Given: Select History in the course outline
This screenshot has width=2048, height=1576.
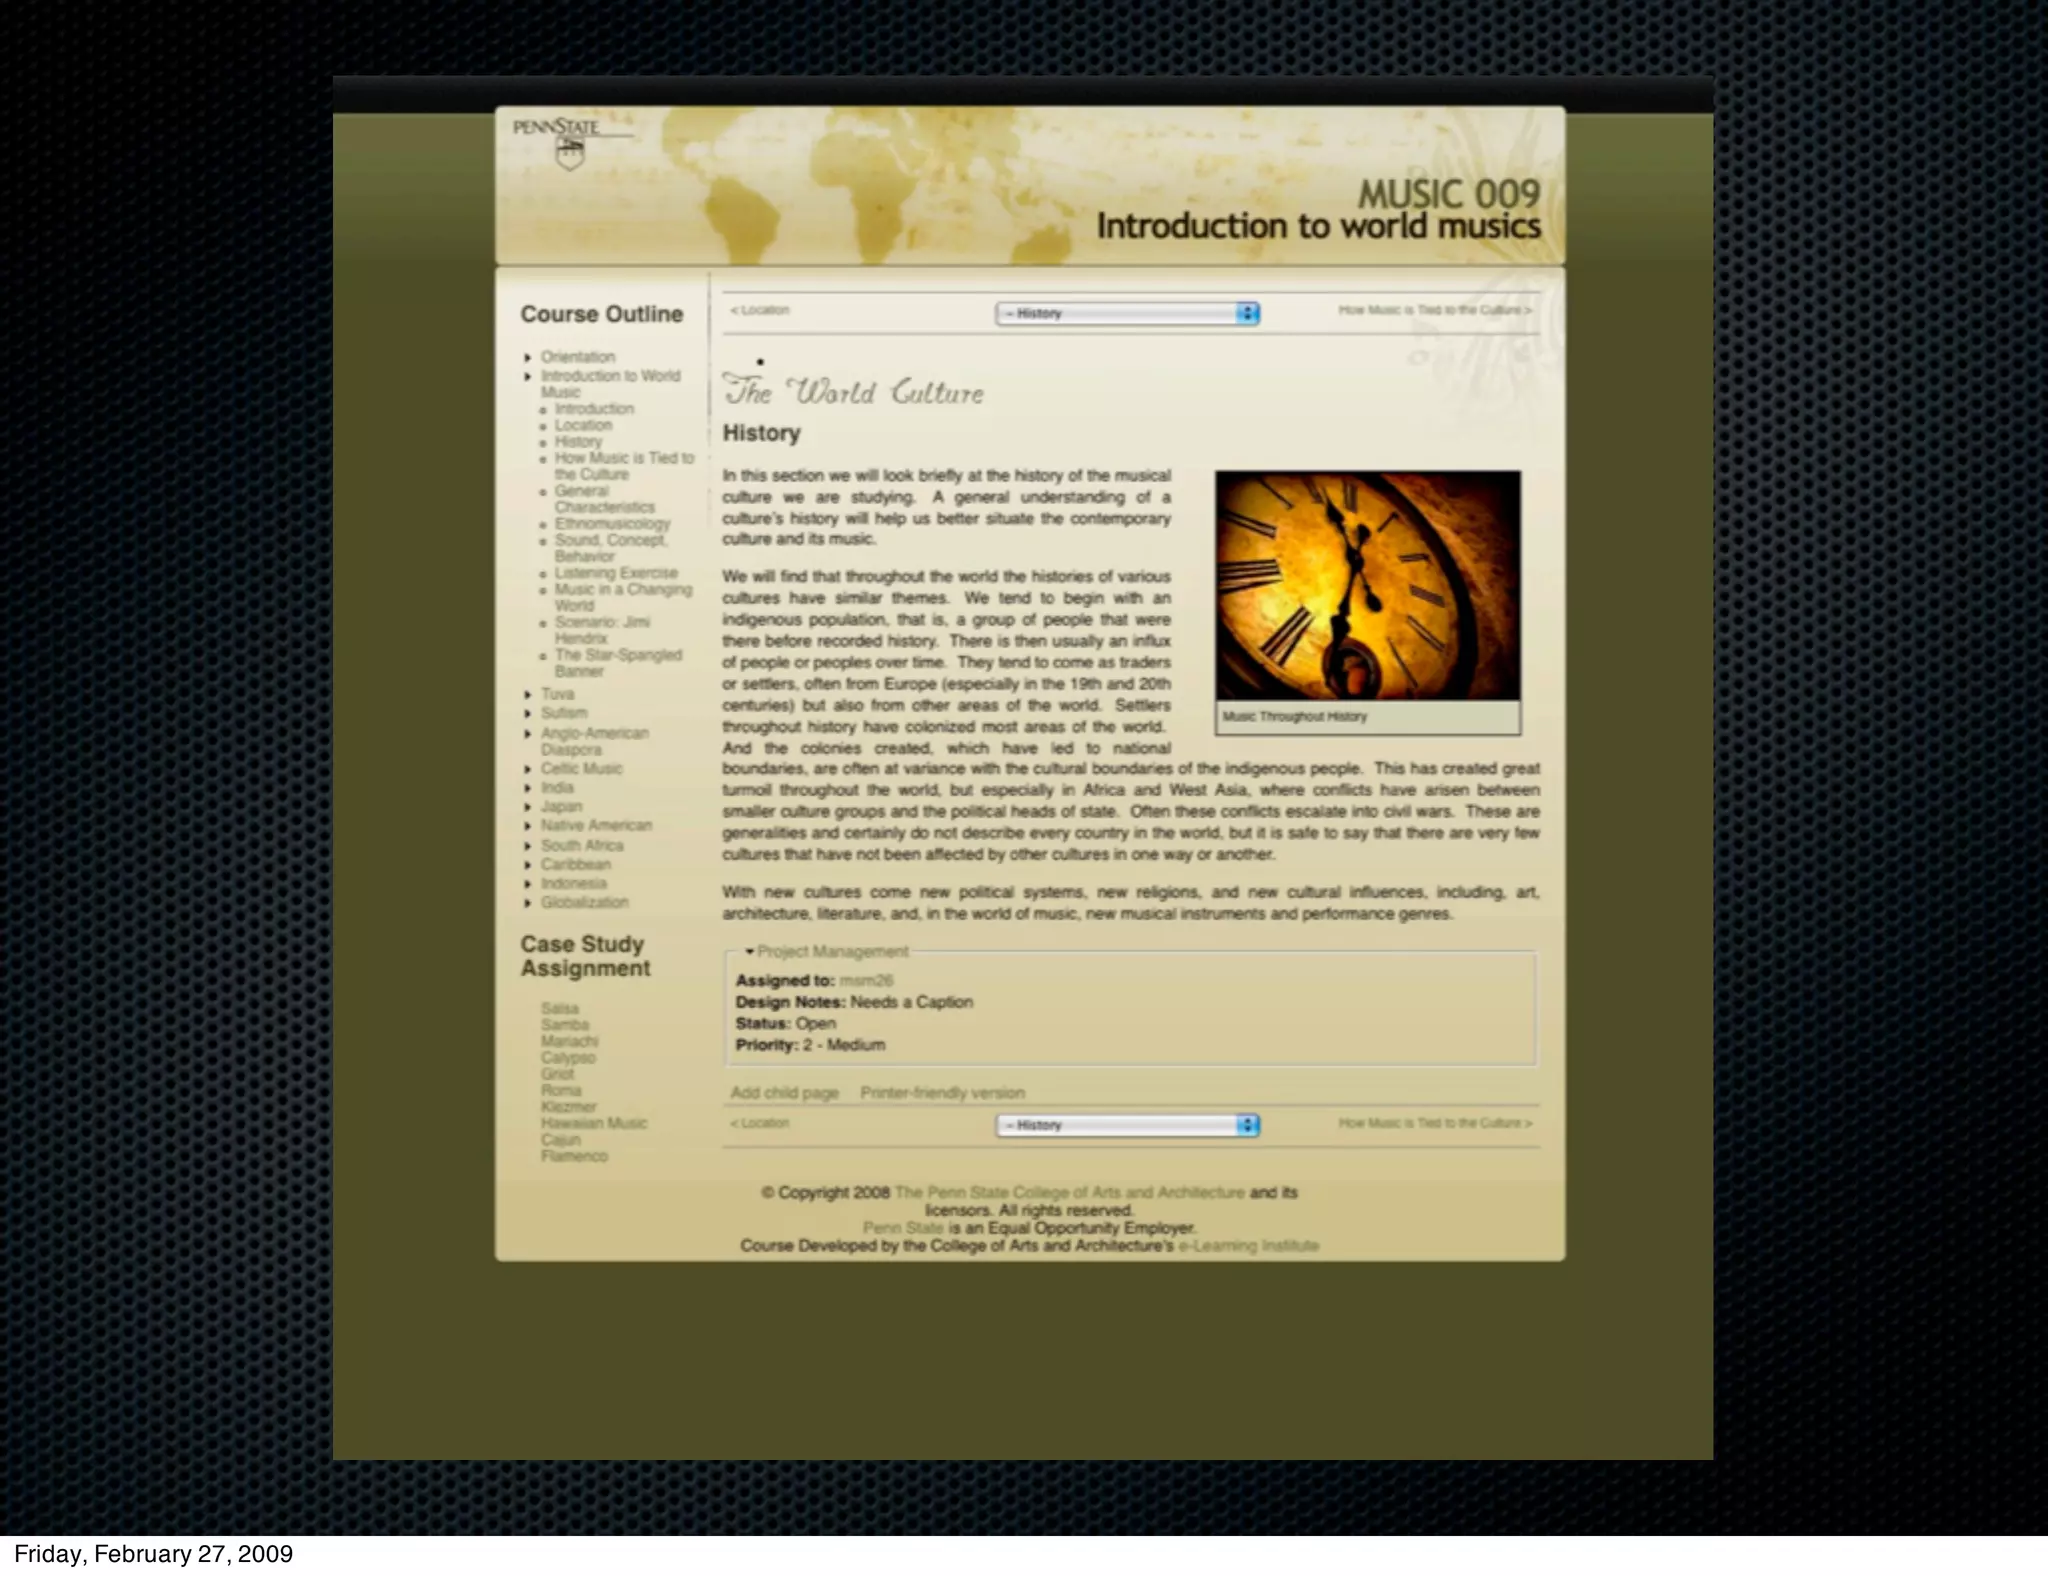Looking at the screenshot, I should 579,442.
